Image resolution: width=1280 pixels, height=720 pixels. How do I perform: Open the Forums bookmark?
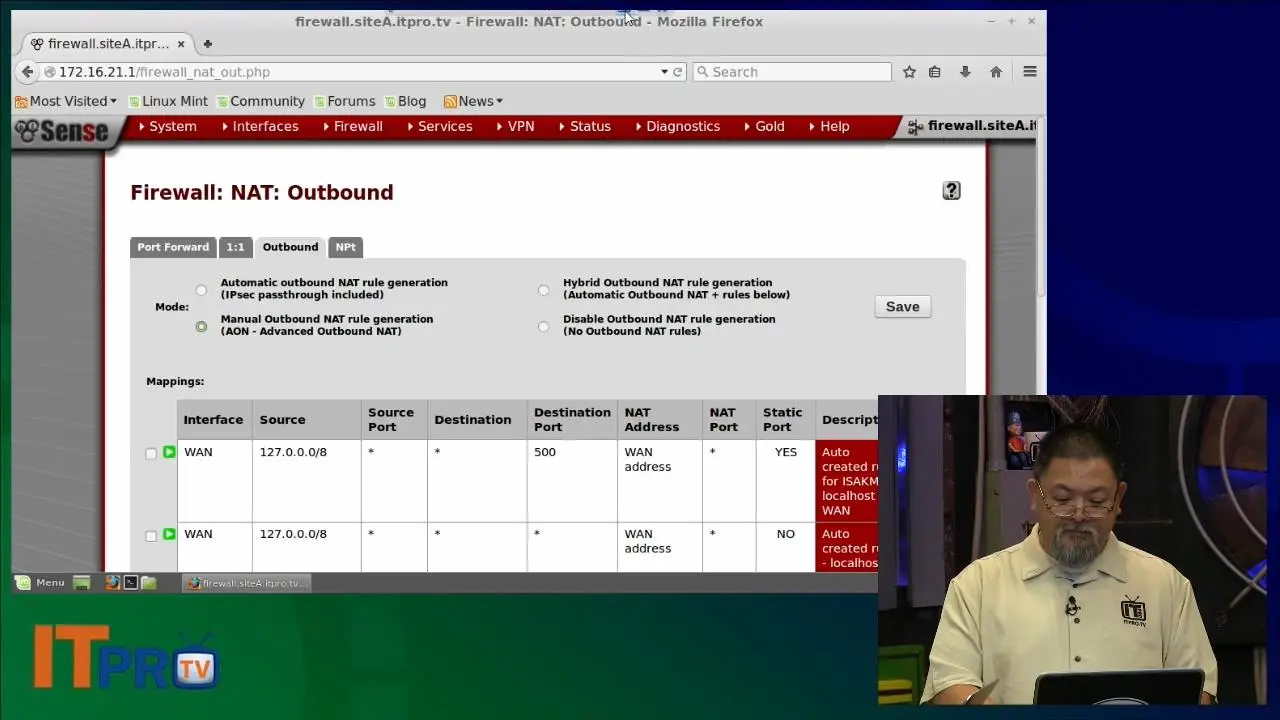[344, 101]
